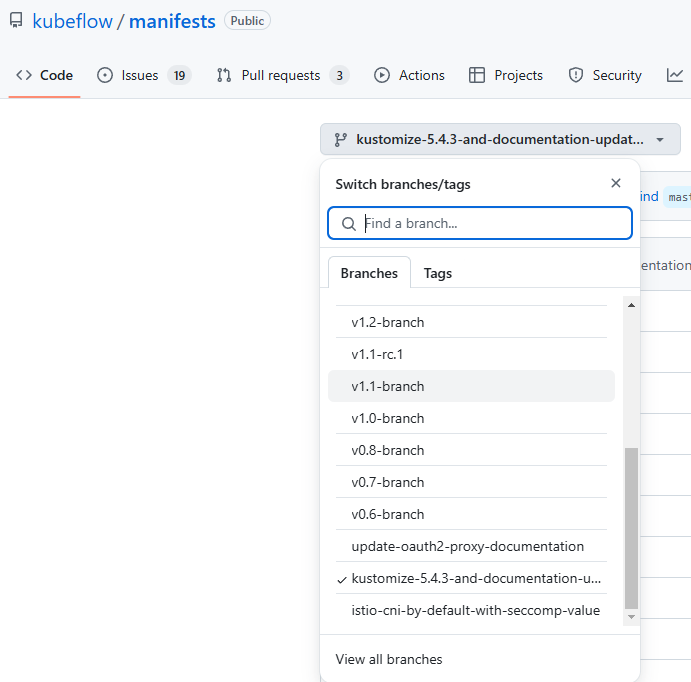Pick v0.7-branch from the list
The image size is (691, 682).
(472, 482)
